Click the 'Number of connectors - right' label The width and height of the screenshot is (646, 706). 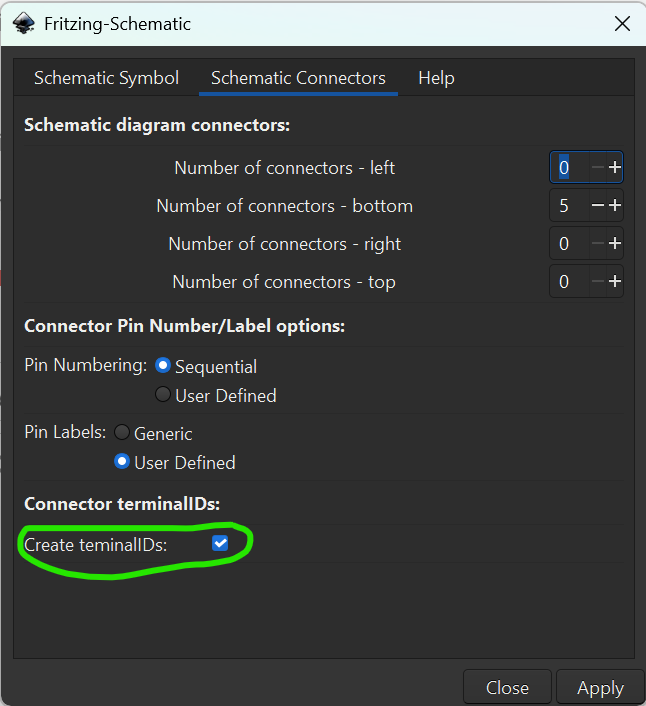click(285, 244)
